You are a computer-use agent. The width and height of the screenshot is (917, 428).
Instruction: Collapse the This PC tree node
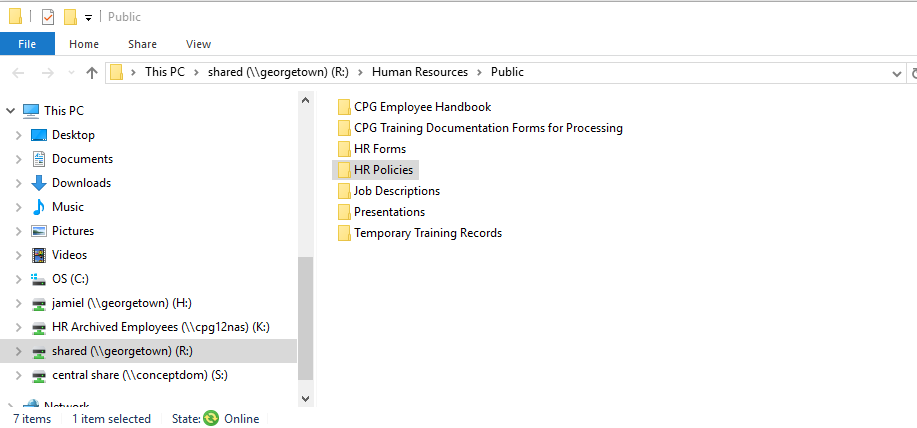(11, 111)
